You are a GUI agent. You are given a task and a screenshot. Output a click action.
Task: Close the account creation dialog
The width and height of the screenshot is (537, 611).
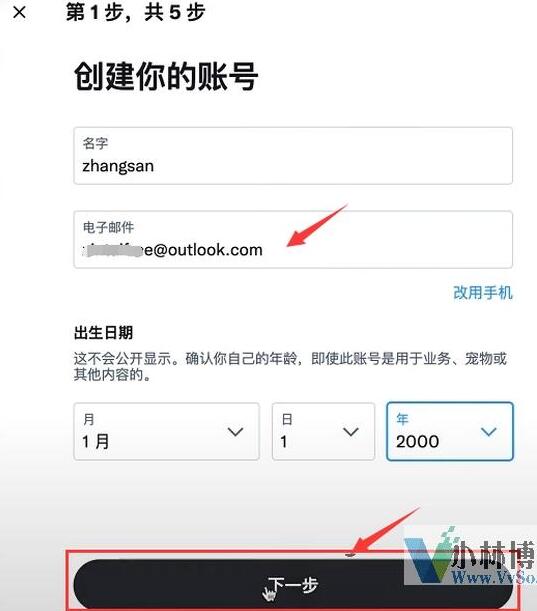19,12
